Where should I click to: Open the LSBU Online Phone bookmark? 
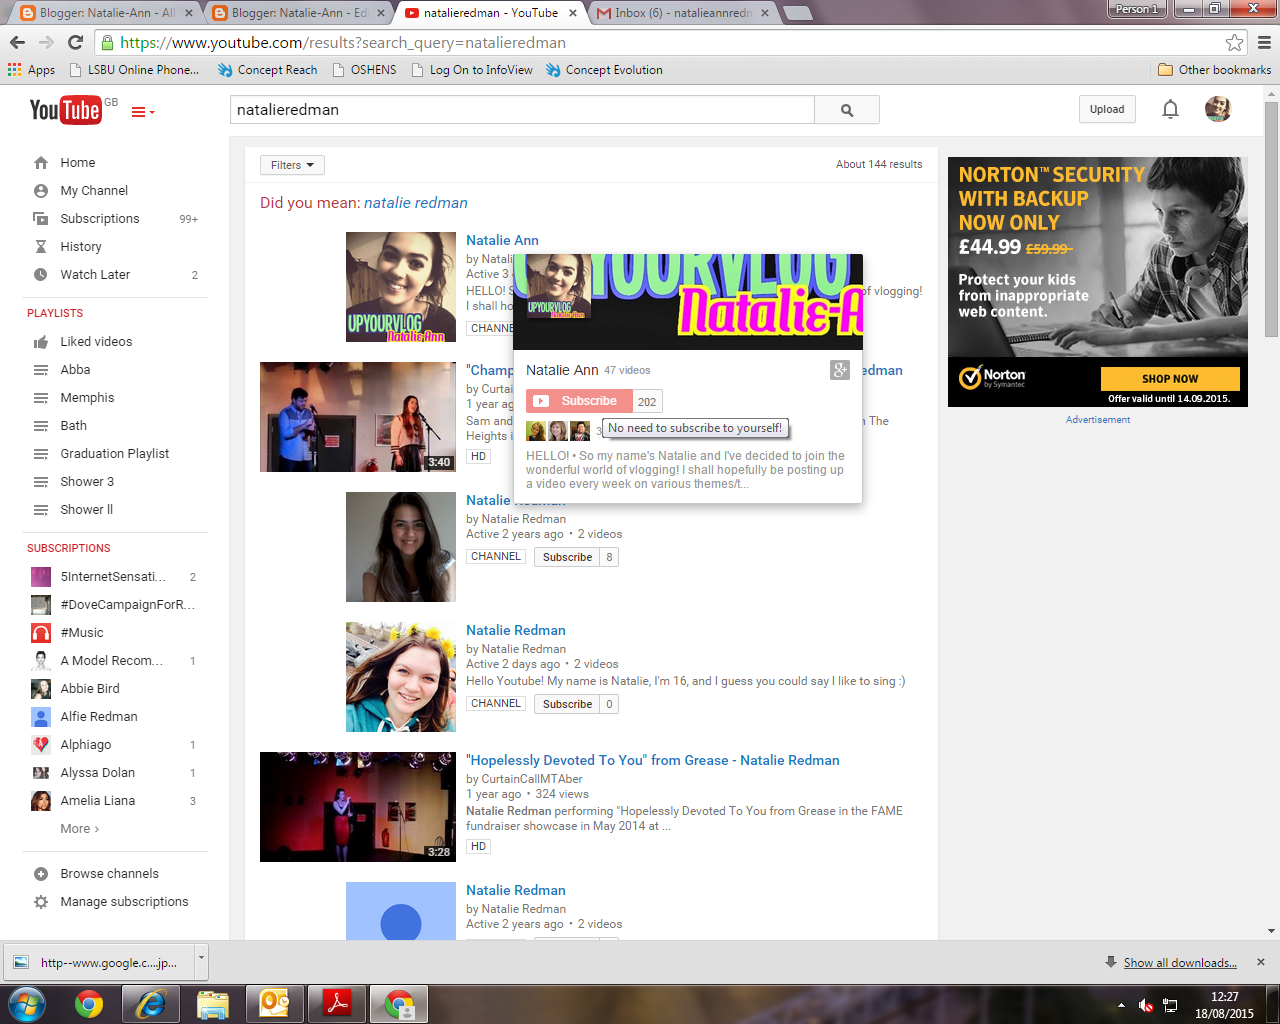(134, 70)
